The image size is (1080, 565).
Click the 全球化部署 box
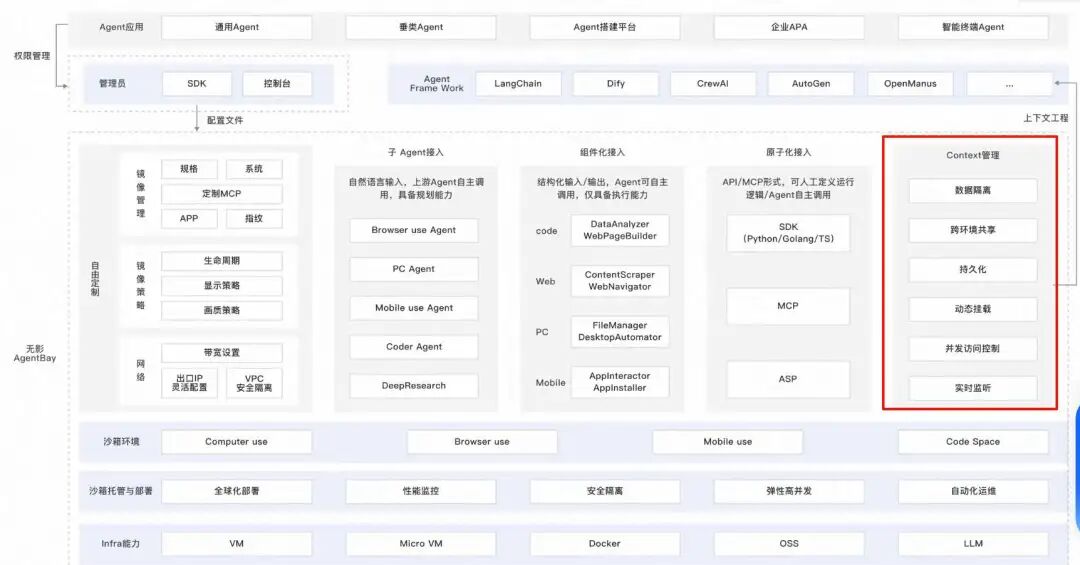[x=236, y=492]
